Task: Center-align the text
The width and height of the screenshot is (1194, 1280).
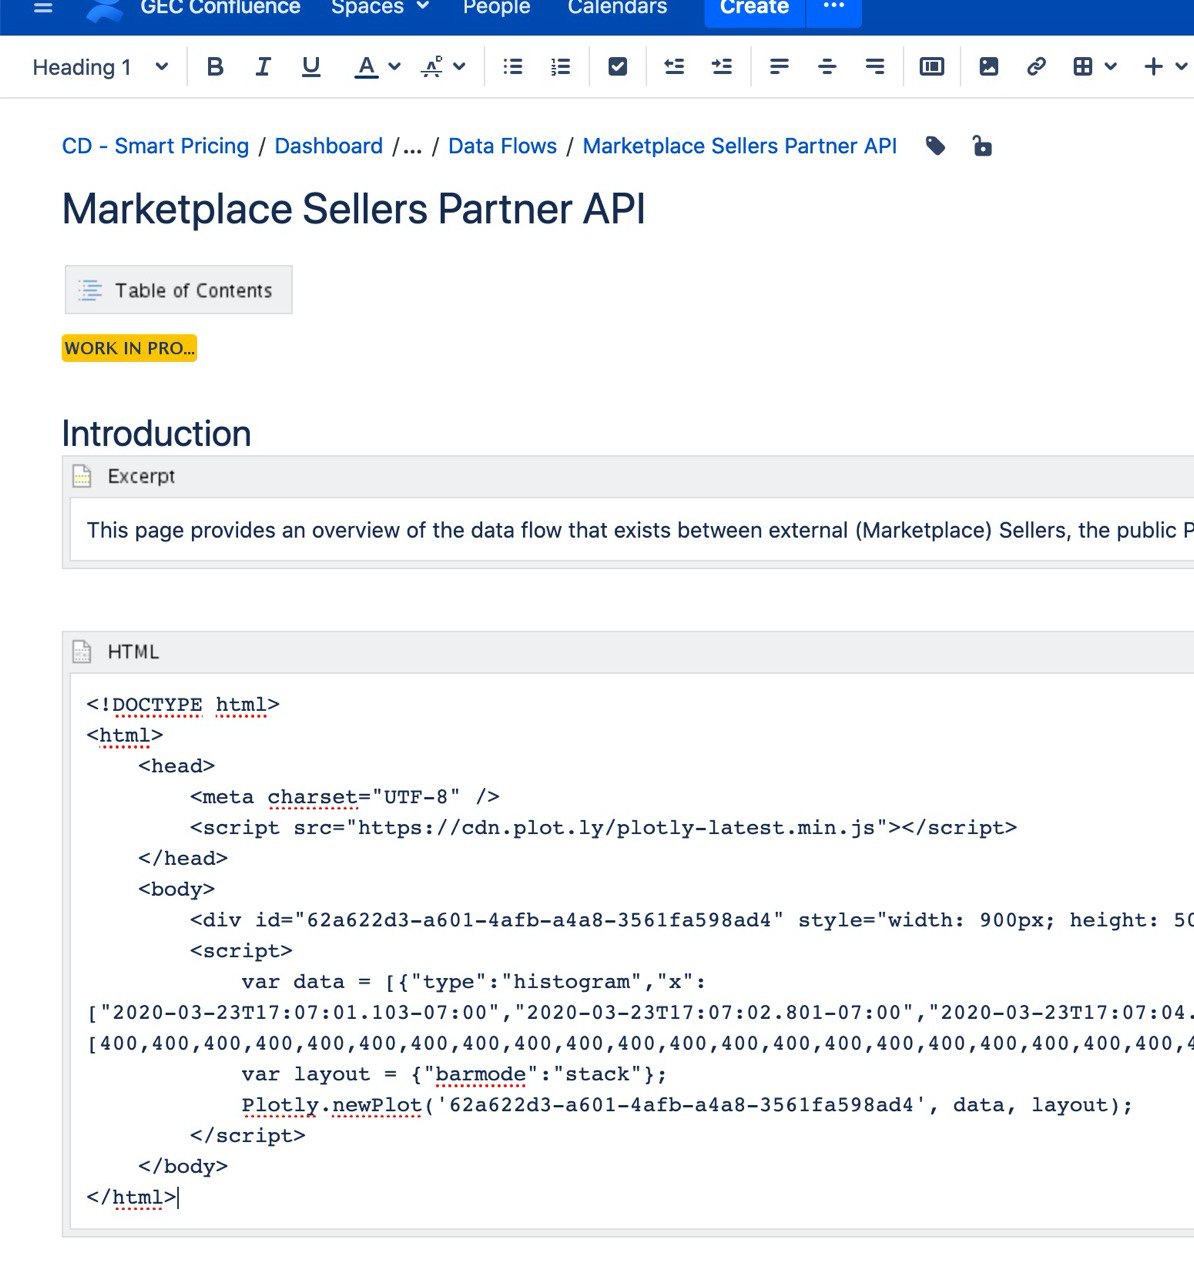Action: click(827, 67)
